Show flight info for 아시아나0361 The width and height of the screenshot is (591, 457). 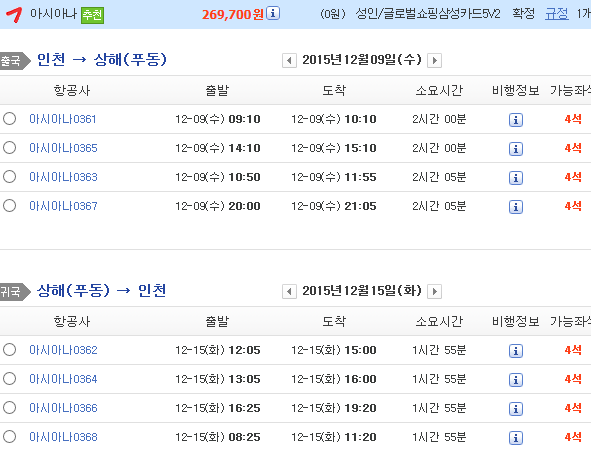516,120
